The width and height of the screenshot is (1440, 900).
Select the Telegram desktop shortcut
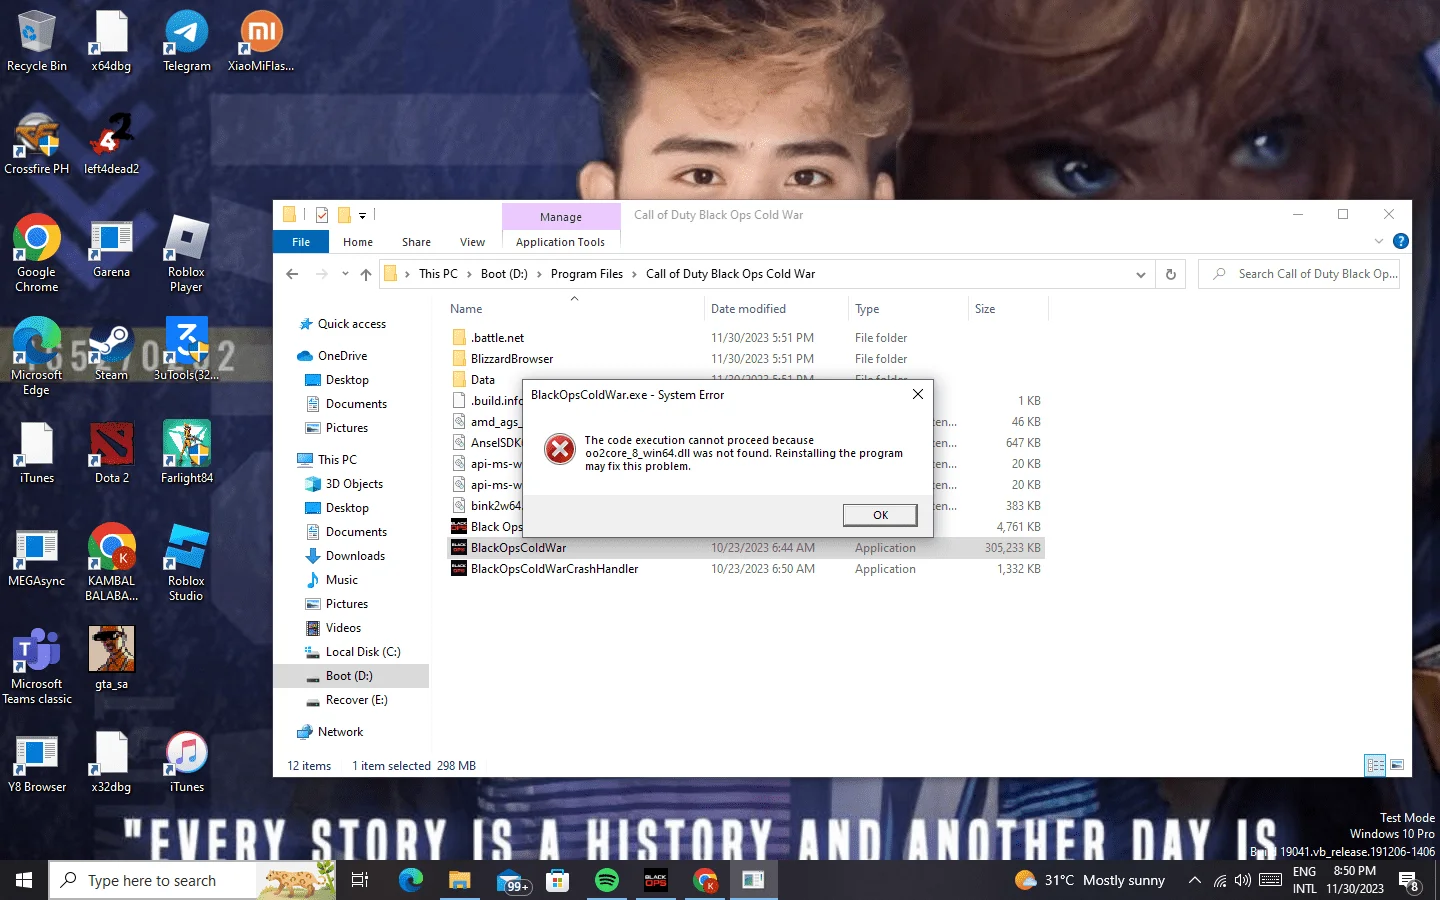point(187,41)
